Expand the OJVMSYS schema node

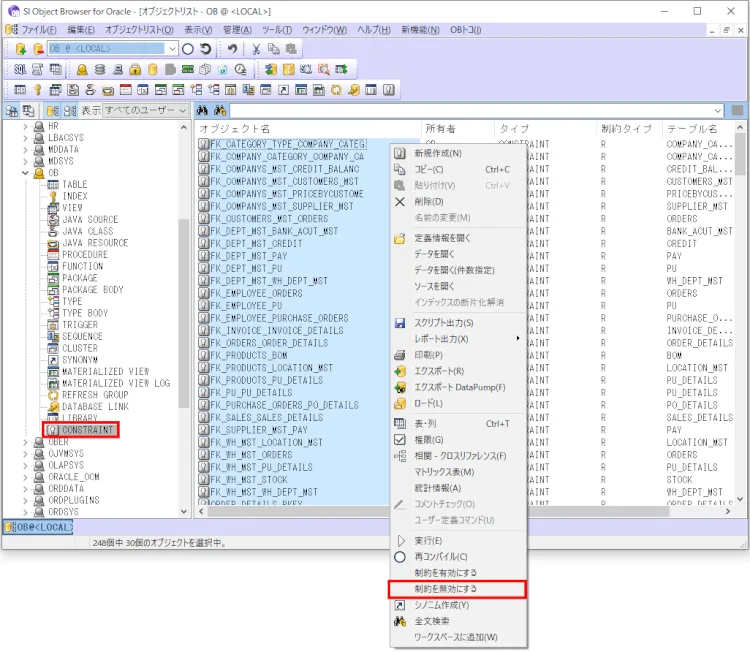[25, 454]
